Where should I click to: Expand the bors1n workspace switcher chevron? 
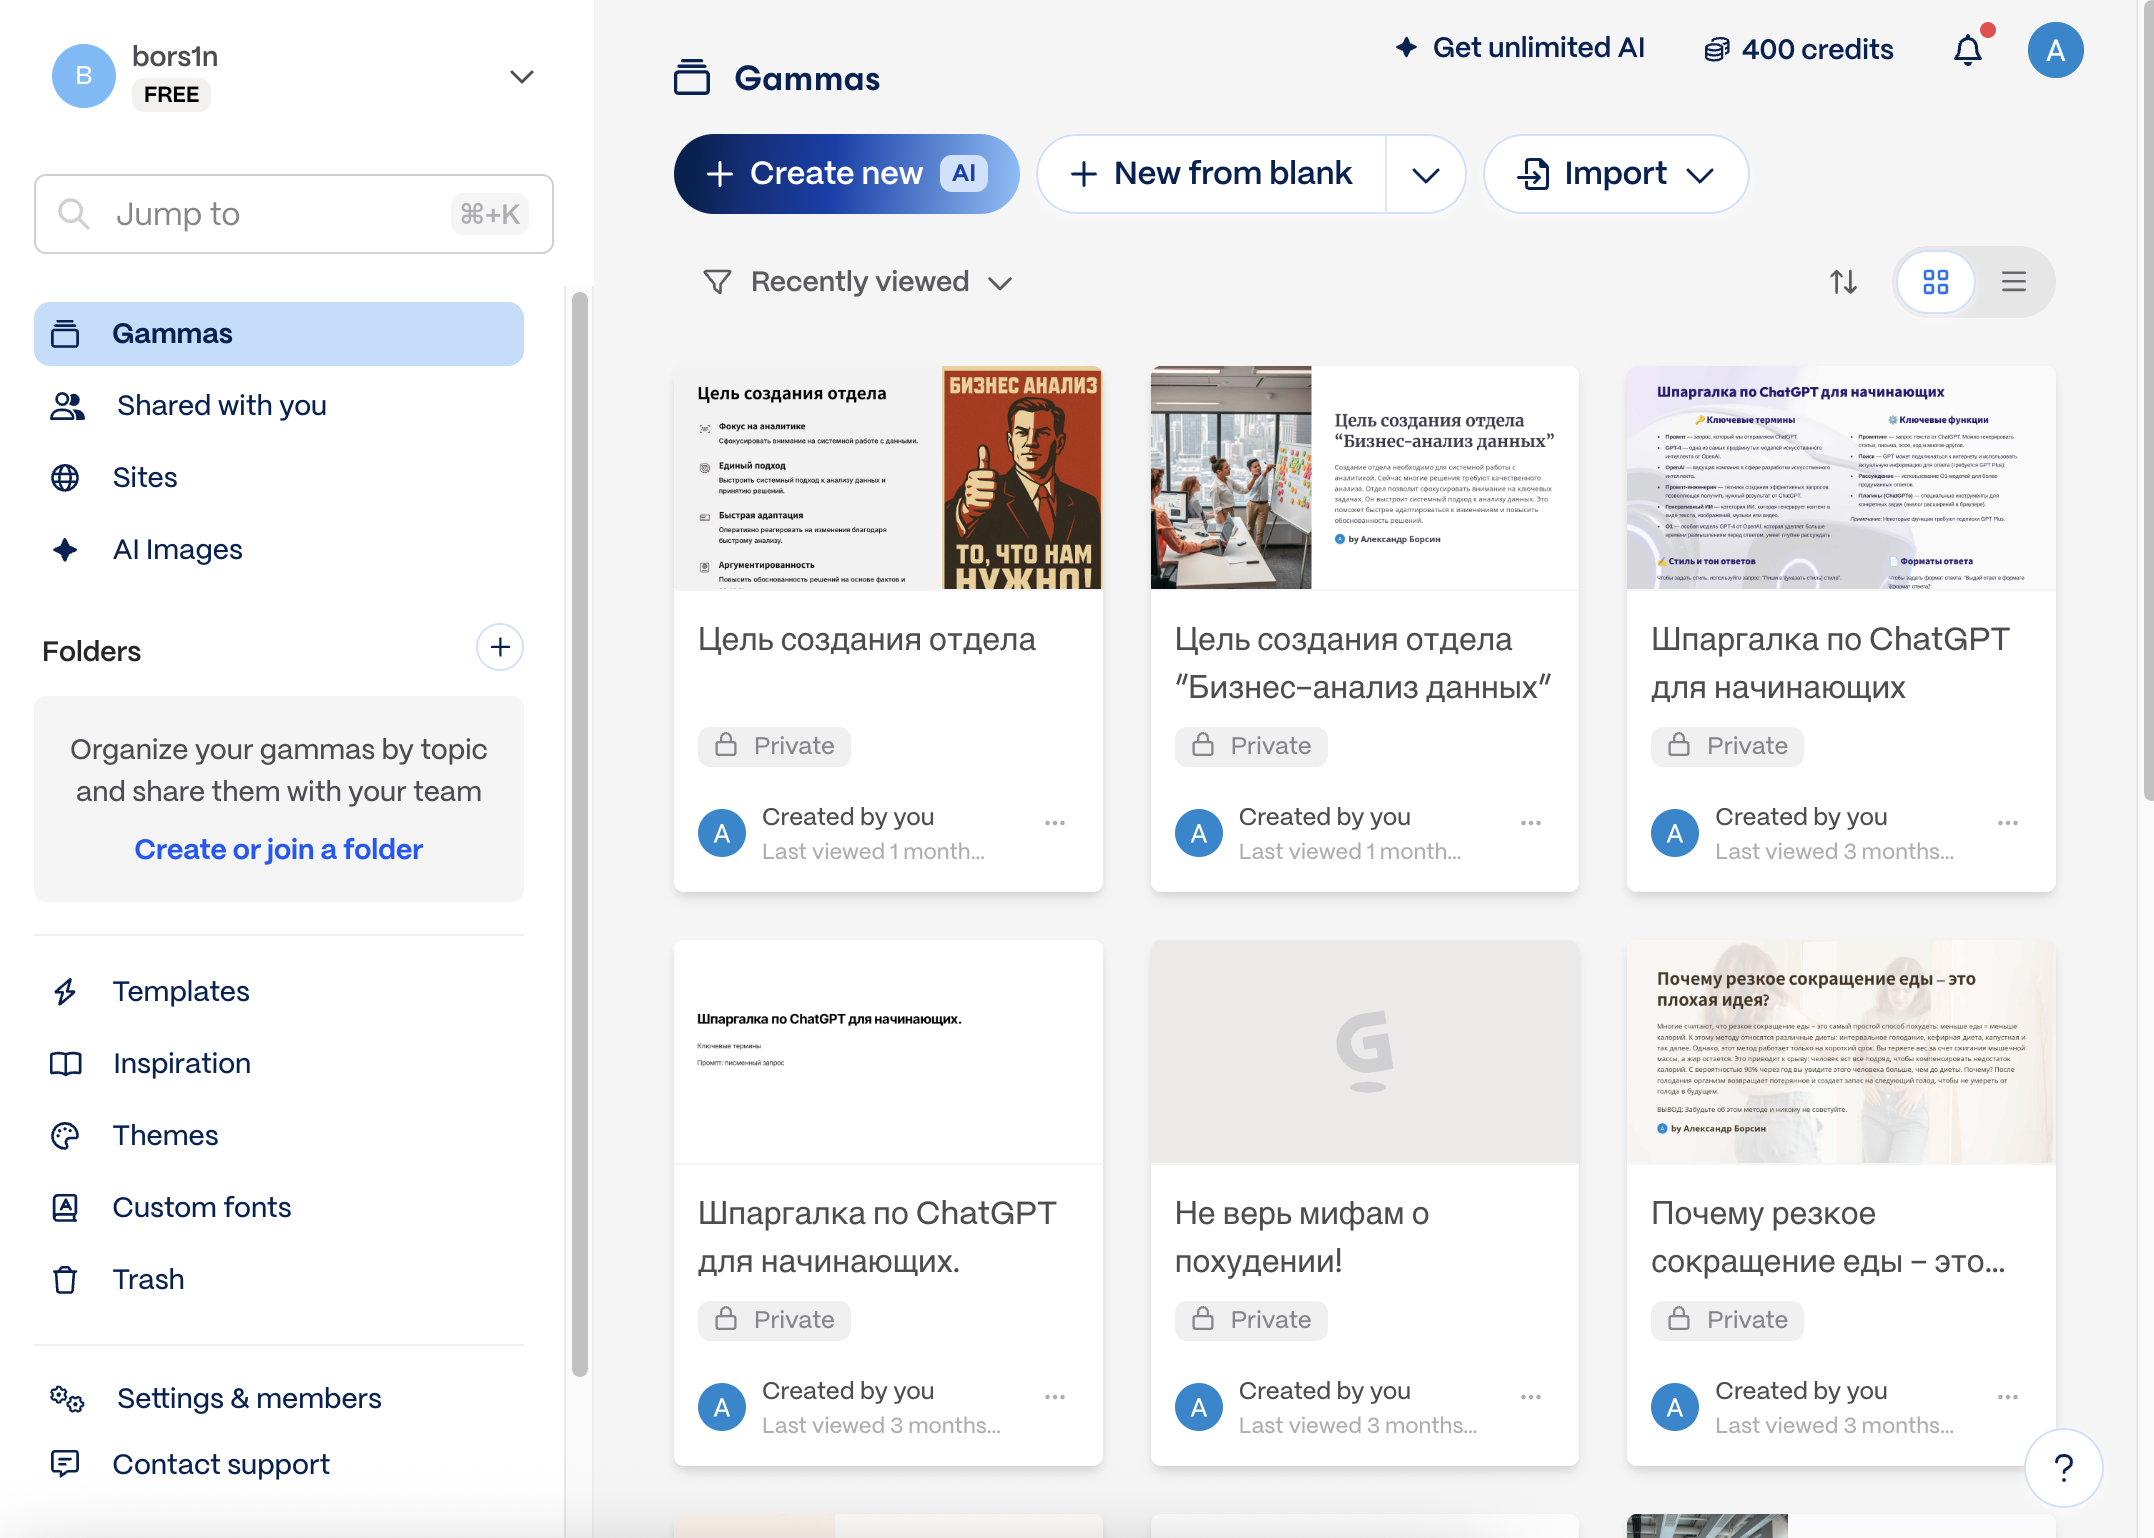521,77
